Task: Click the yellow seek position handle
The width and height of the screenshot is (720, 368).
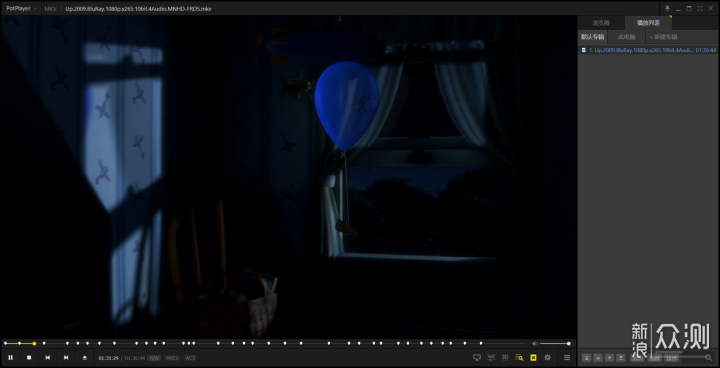Action: (34, 344)
